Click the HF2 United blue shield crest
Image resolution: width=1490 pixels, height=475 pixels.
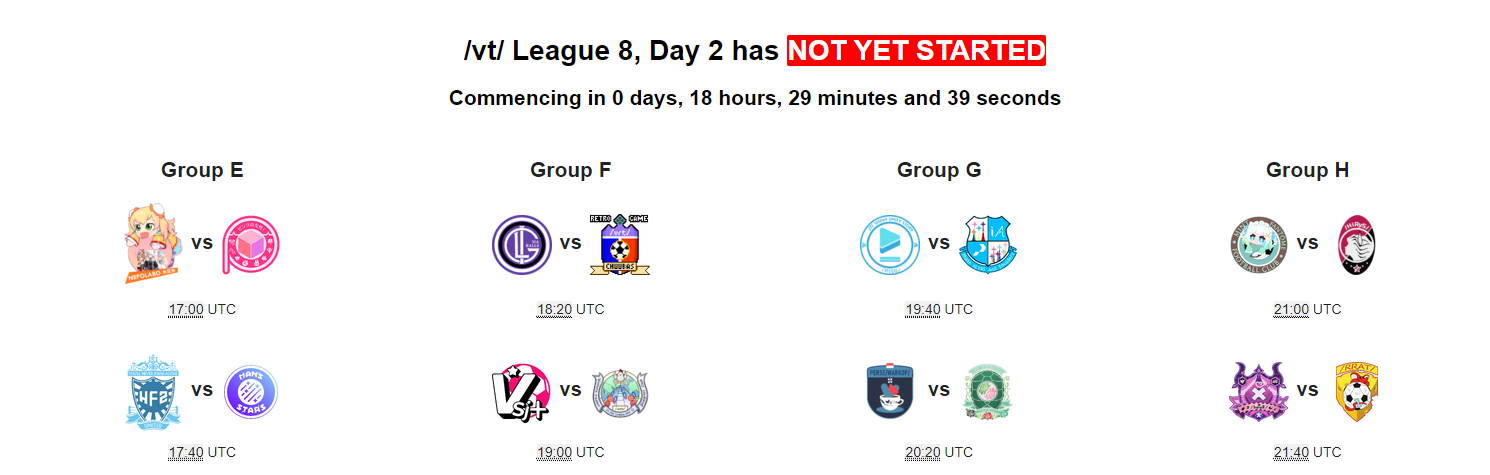tap(154, 390)
